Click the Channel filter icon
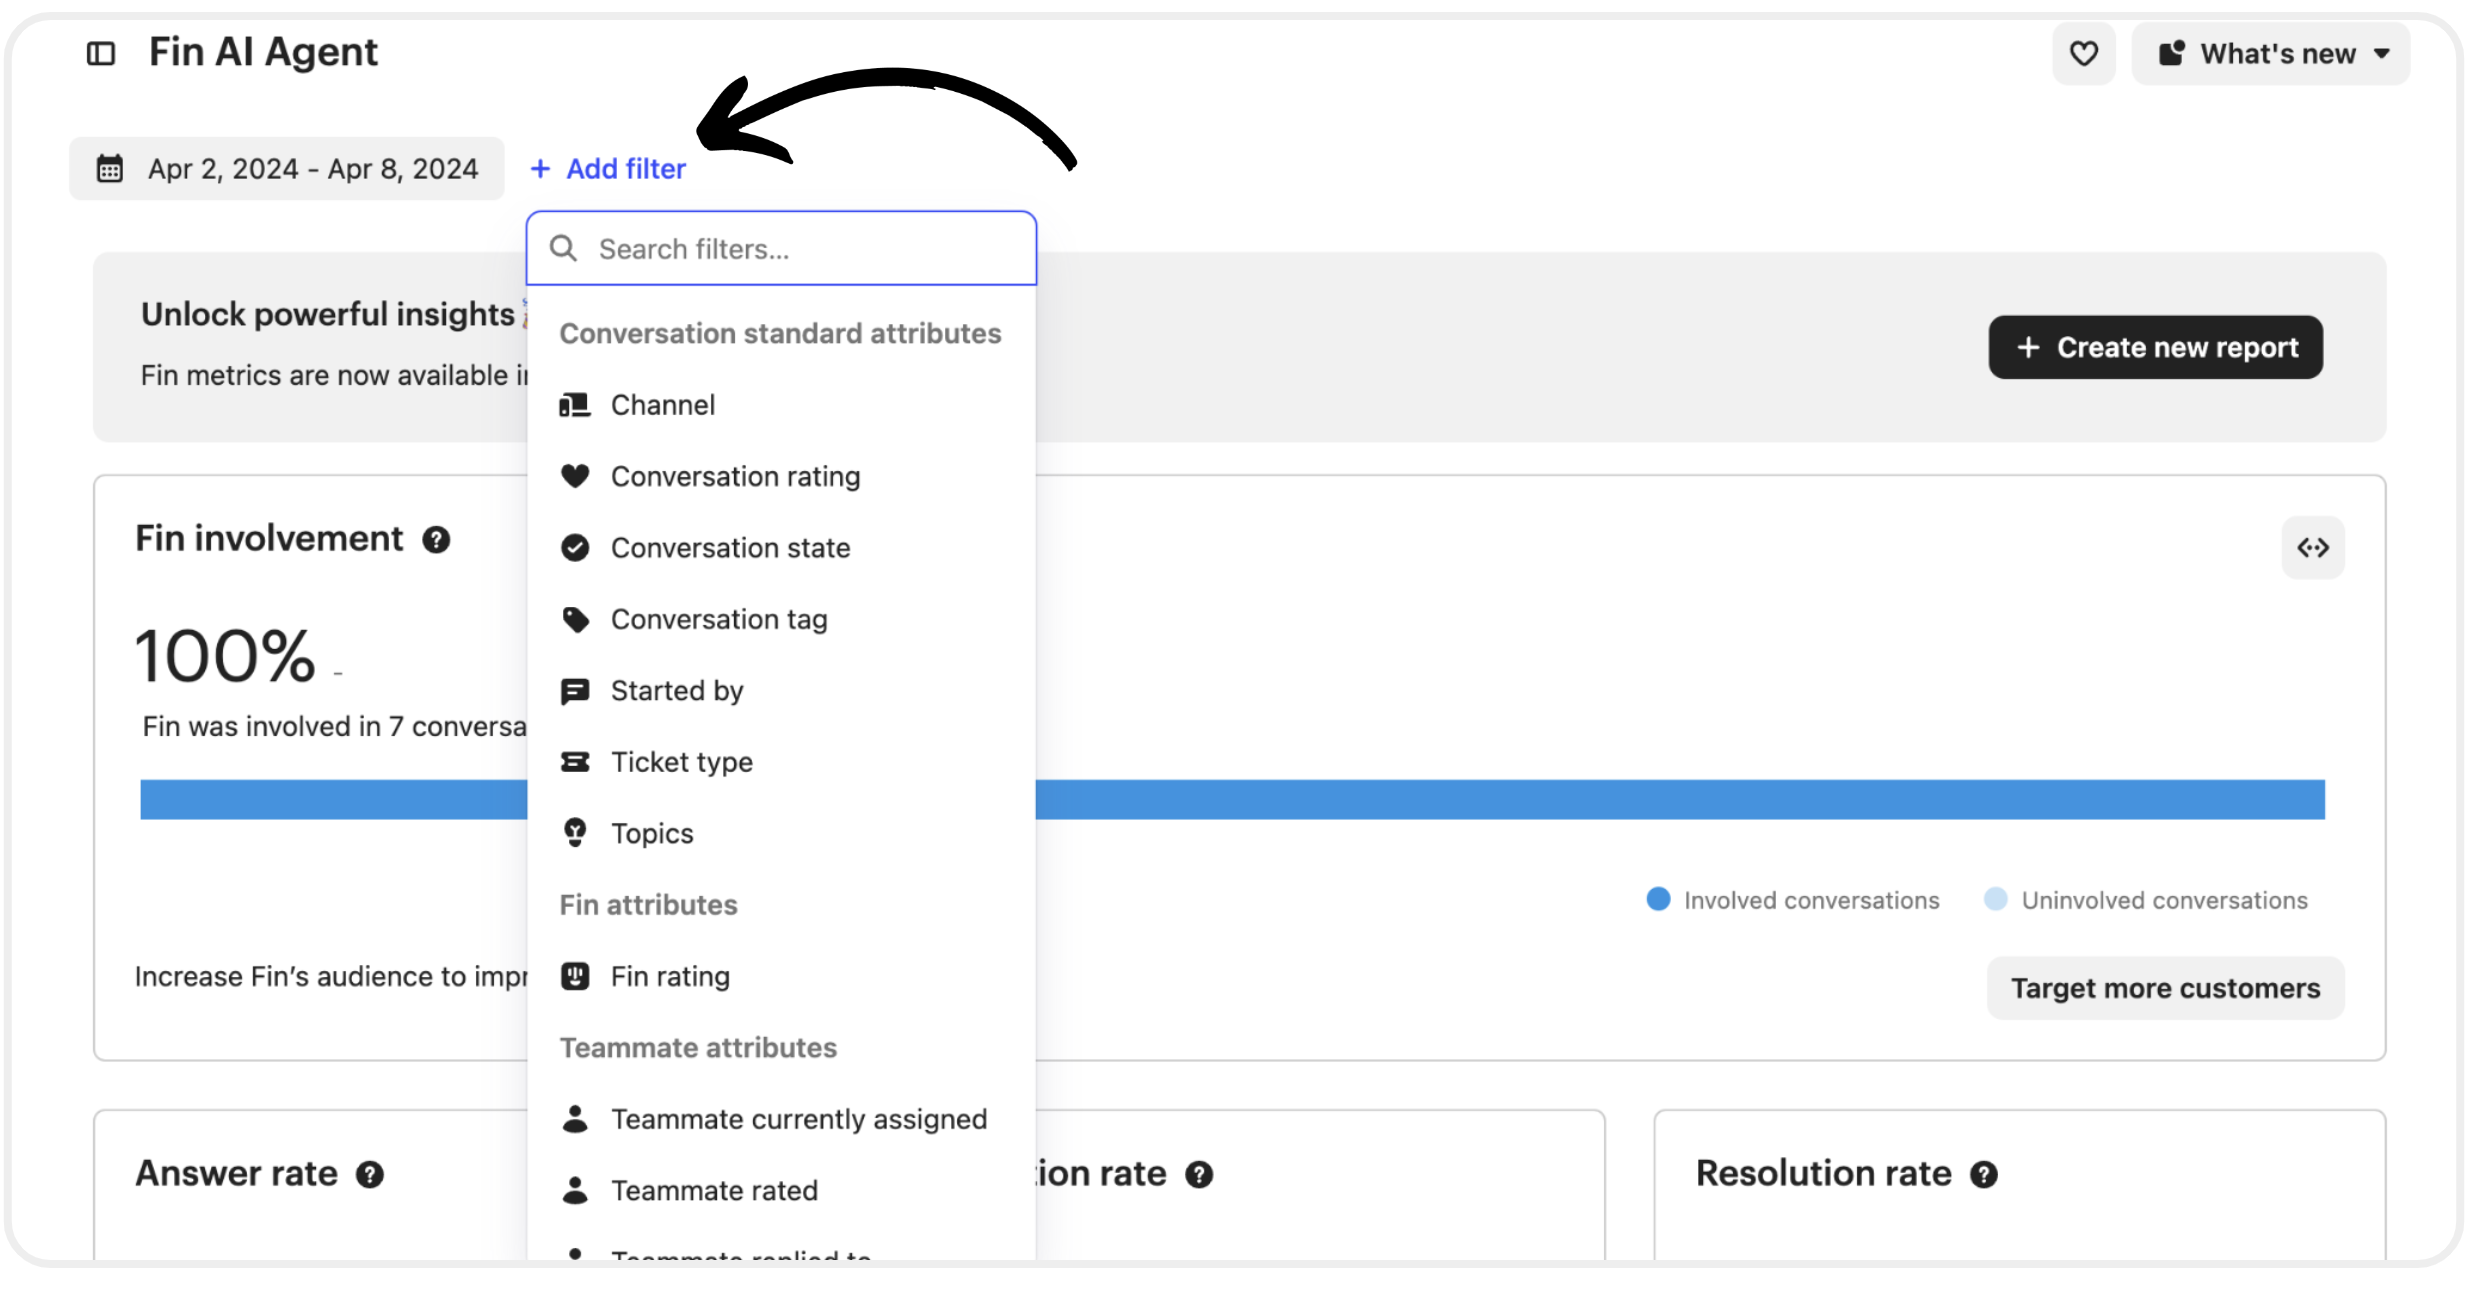 point(575,405)
